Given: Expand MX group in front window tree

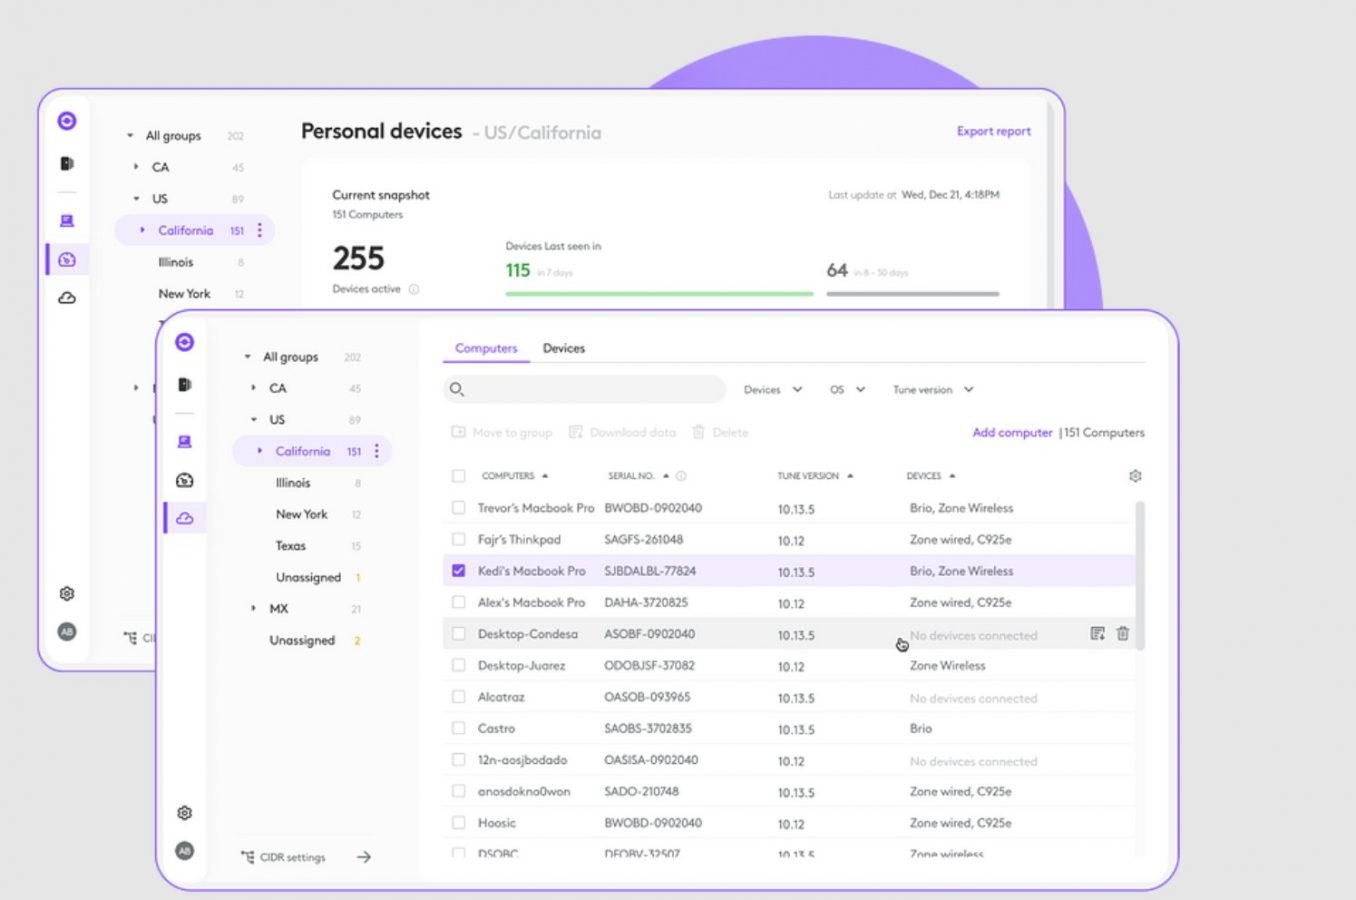Looking at the screenshot, I should 253,608.
